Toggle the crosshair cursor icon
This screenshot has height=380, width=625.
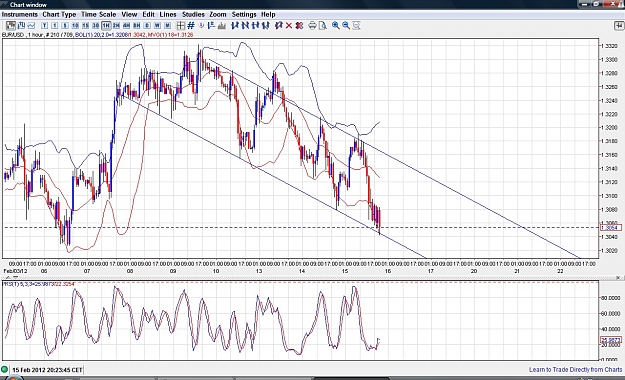[x=181, y=26]
